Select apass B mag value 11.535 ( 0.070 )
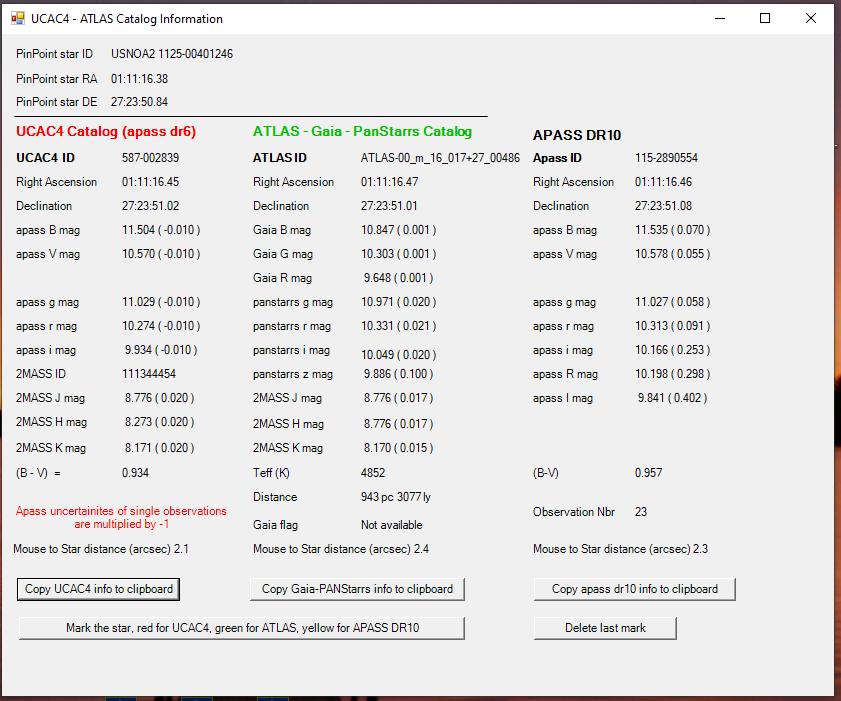This screenshot has height=701, width=841. [x=673, y=230]
